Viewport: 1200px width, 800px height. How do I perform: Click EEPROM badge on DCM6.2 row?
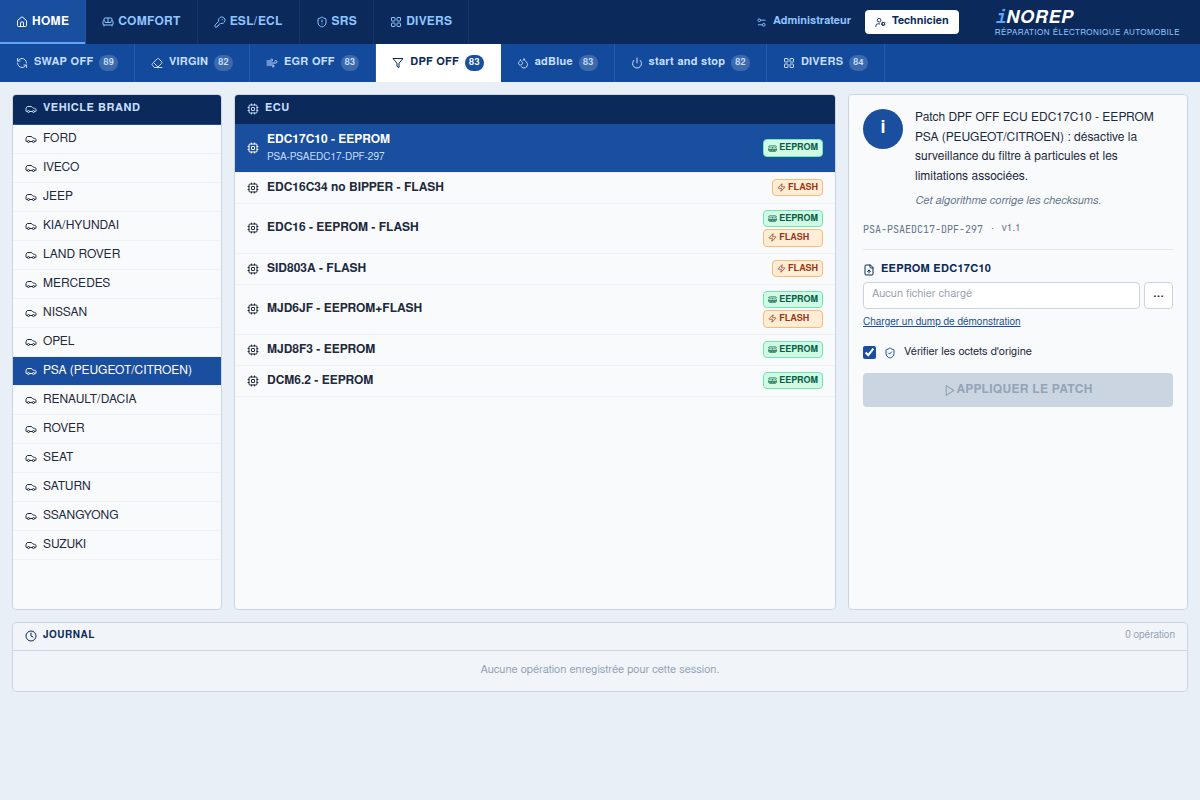coord(793,381)
